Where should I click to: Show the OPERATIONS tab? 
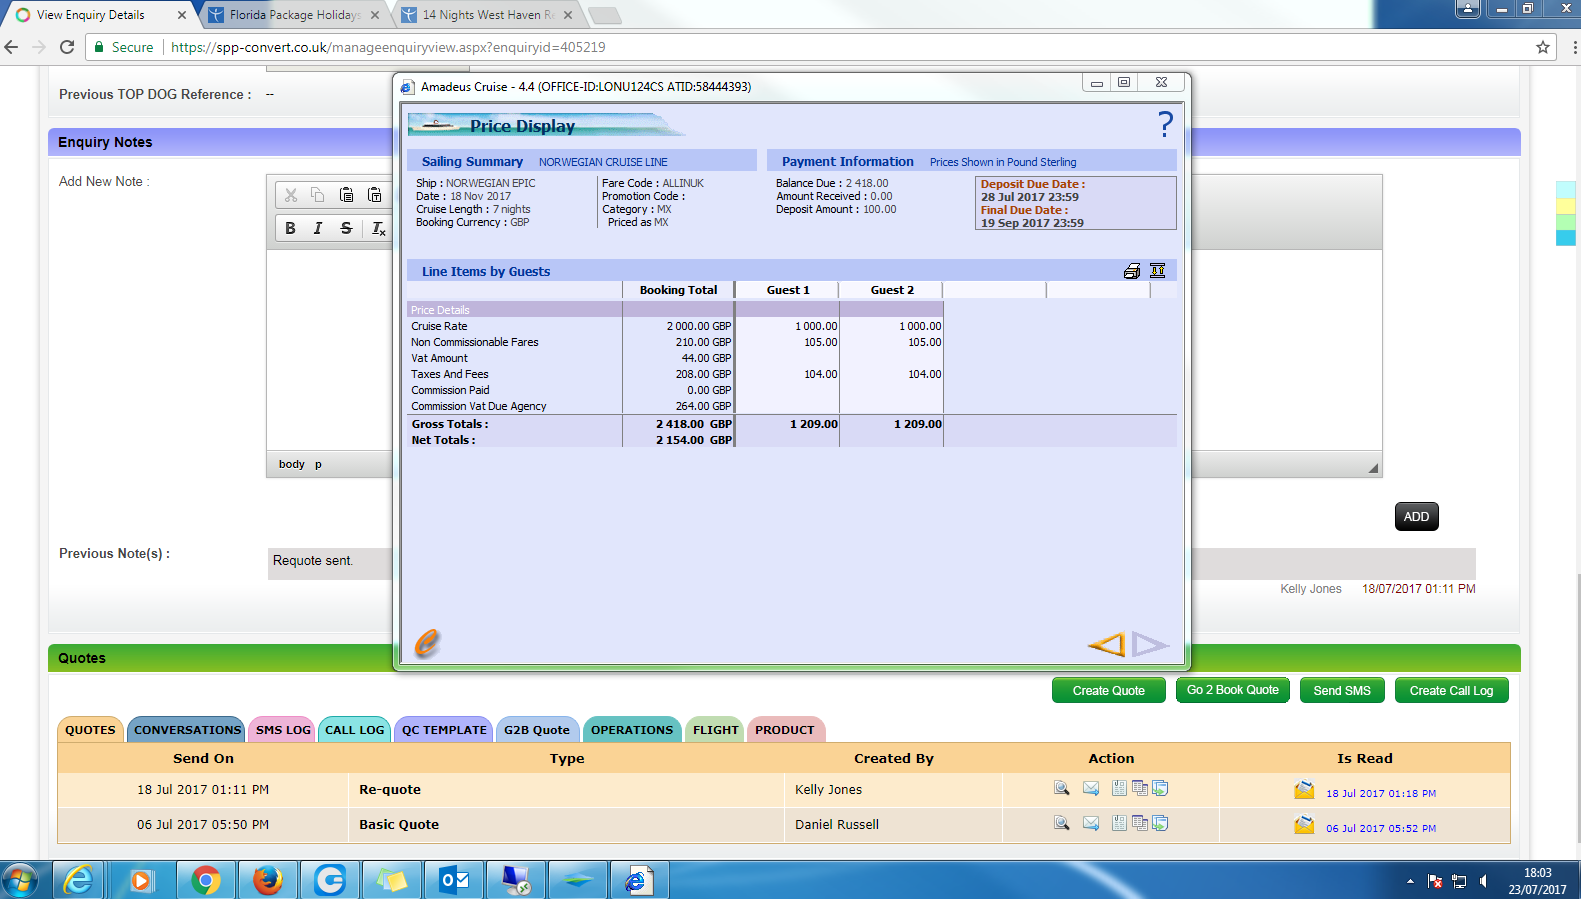(632, 730)
